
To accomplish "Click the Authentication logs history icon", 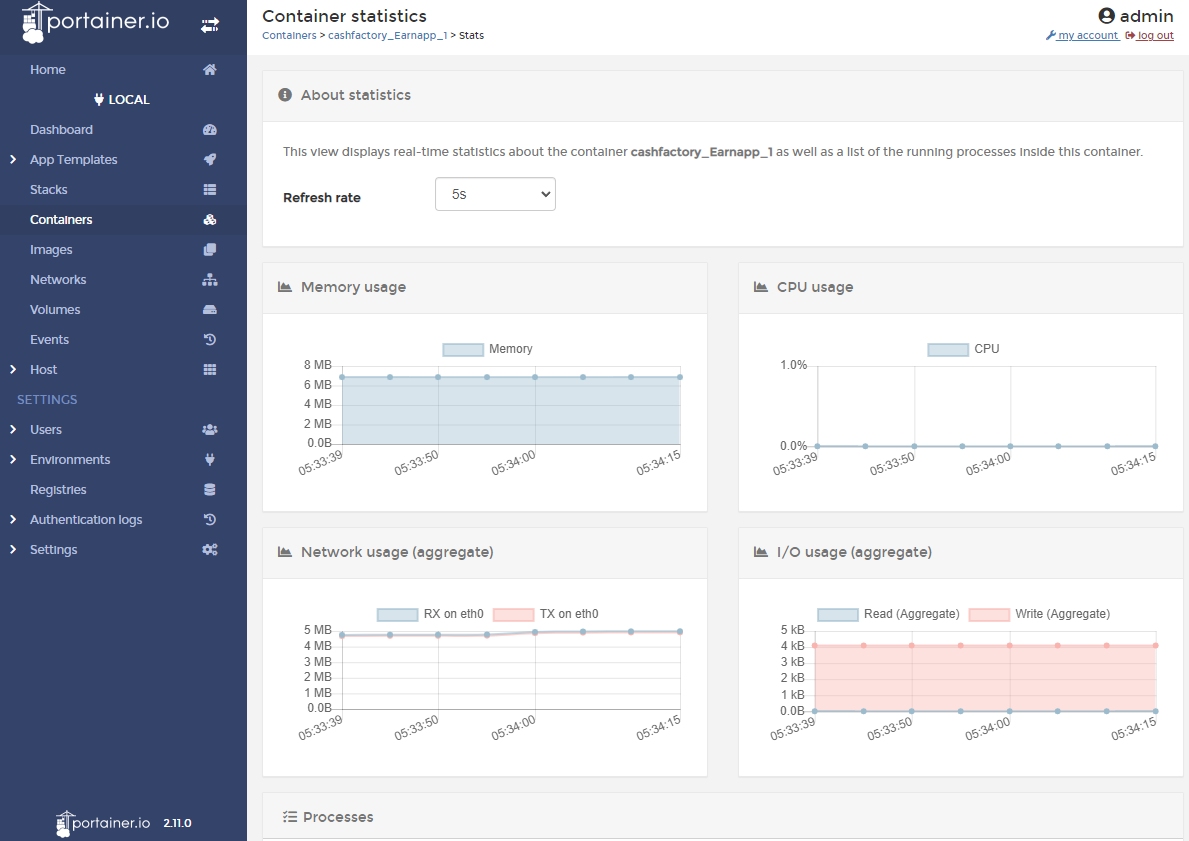I will pos(210,519).
